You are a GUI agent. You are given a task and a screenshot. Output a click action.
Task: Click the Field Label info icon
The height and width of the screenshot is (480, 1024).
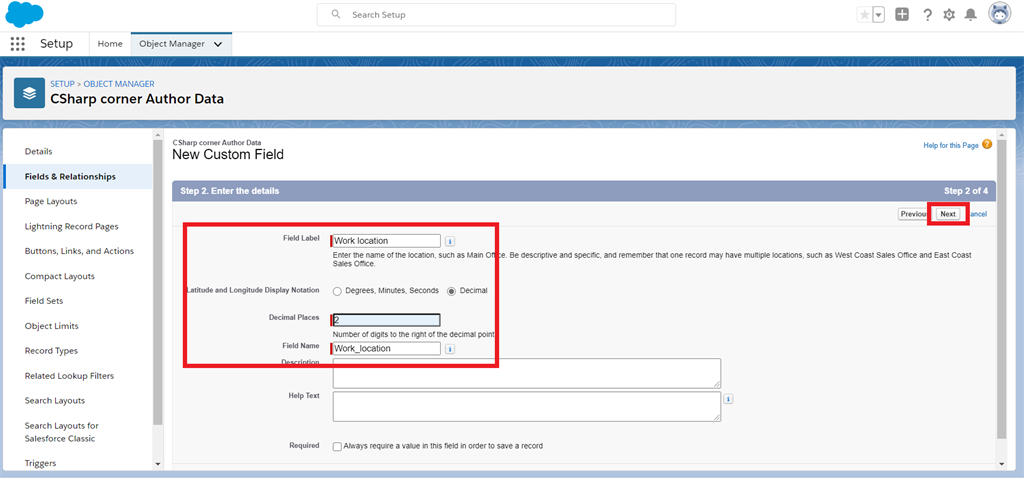[450, 241]
